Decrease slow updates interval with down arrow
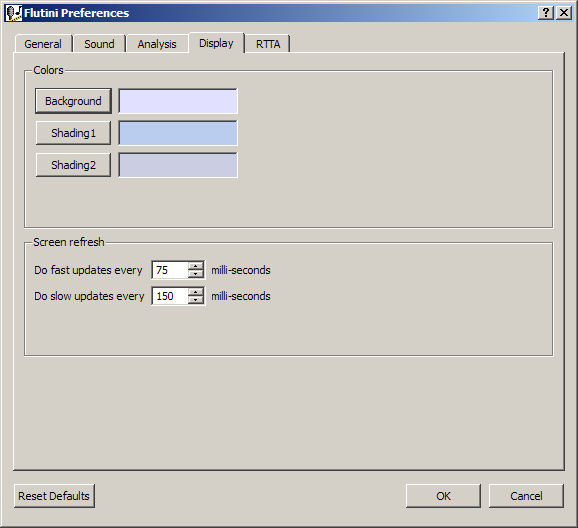This screenshot has width=578, height=528. 196,300
